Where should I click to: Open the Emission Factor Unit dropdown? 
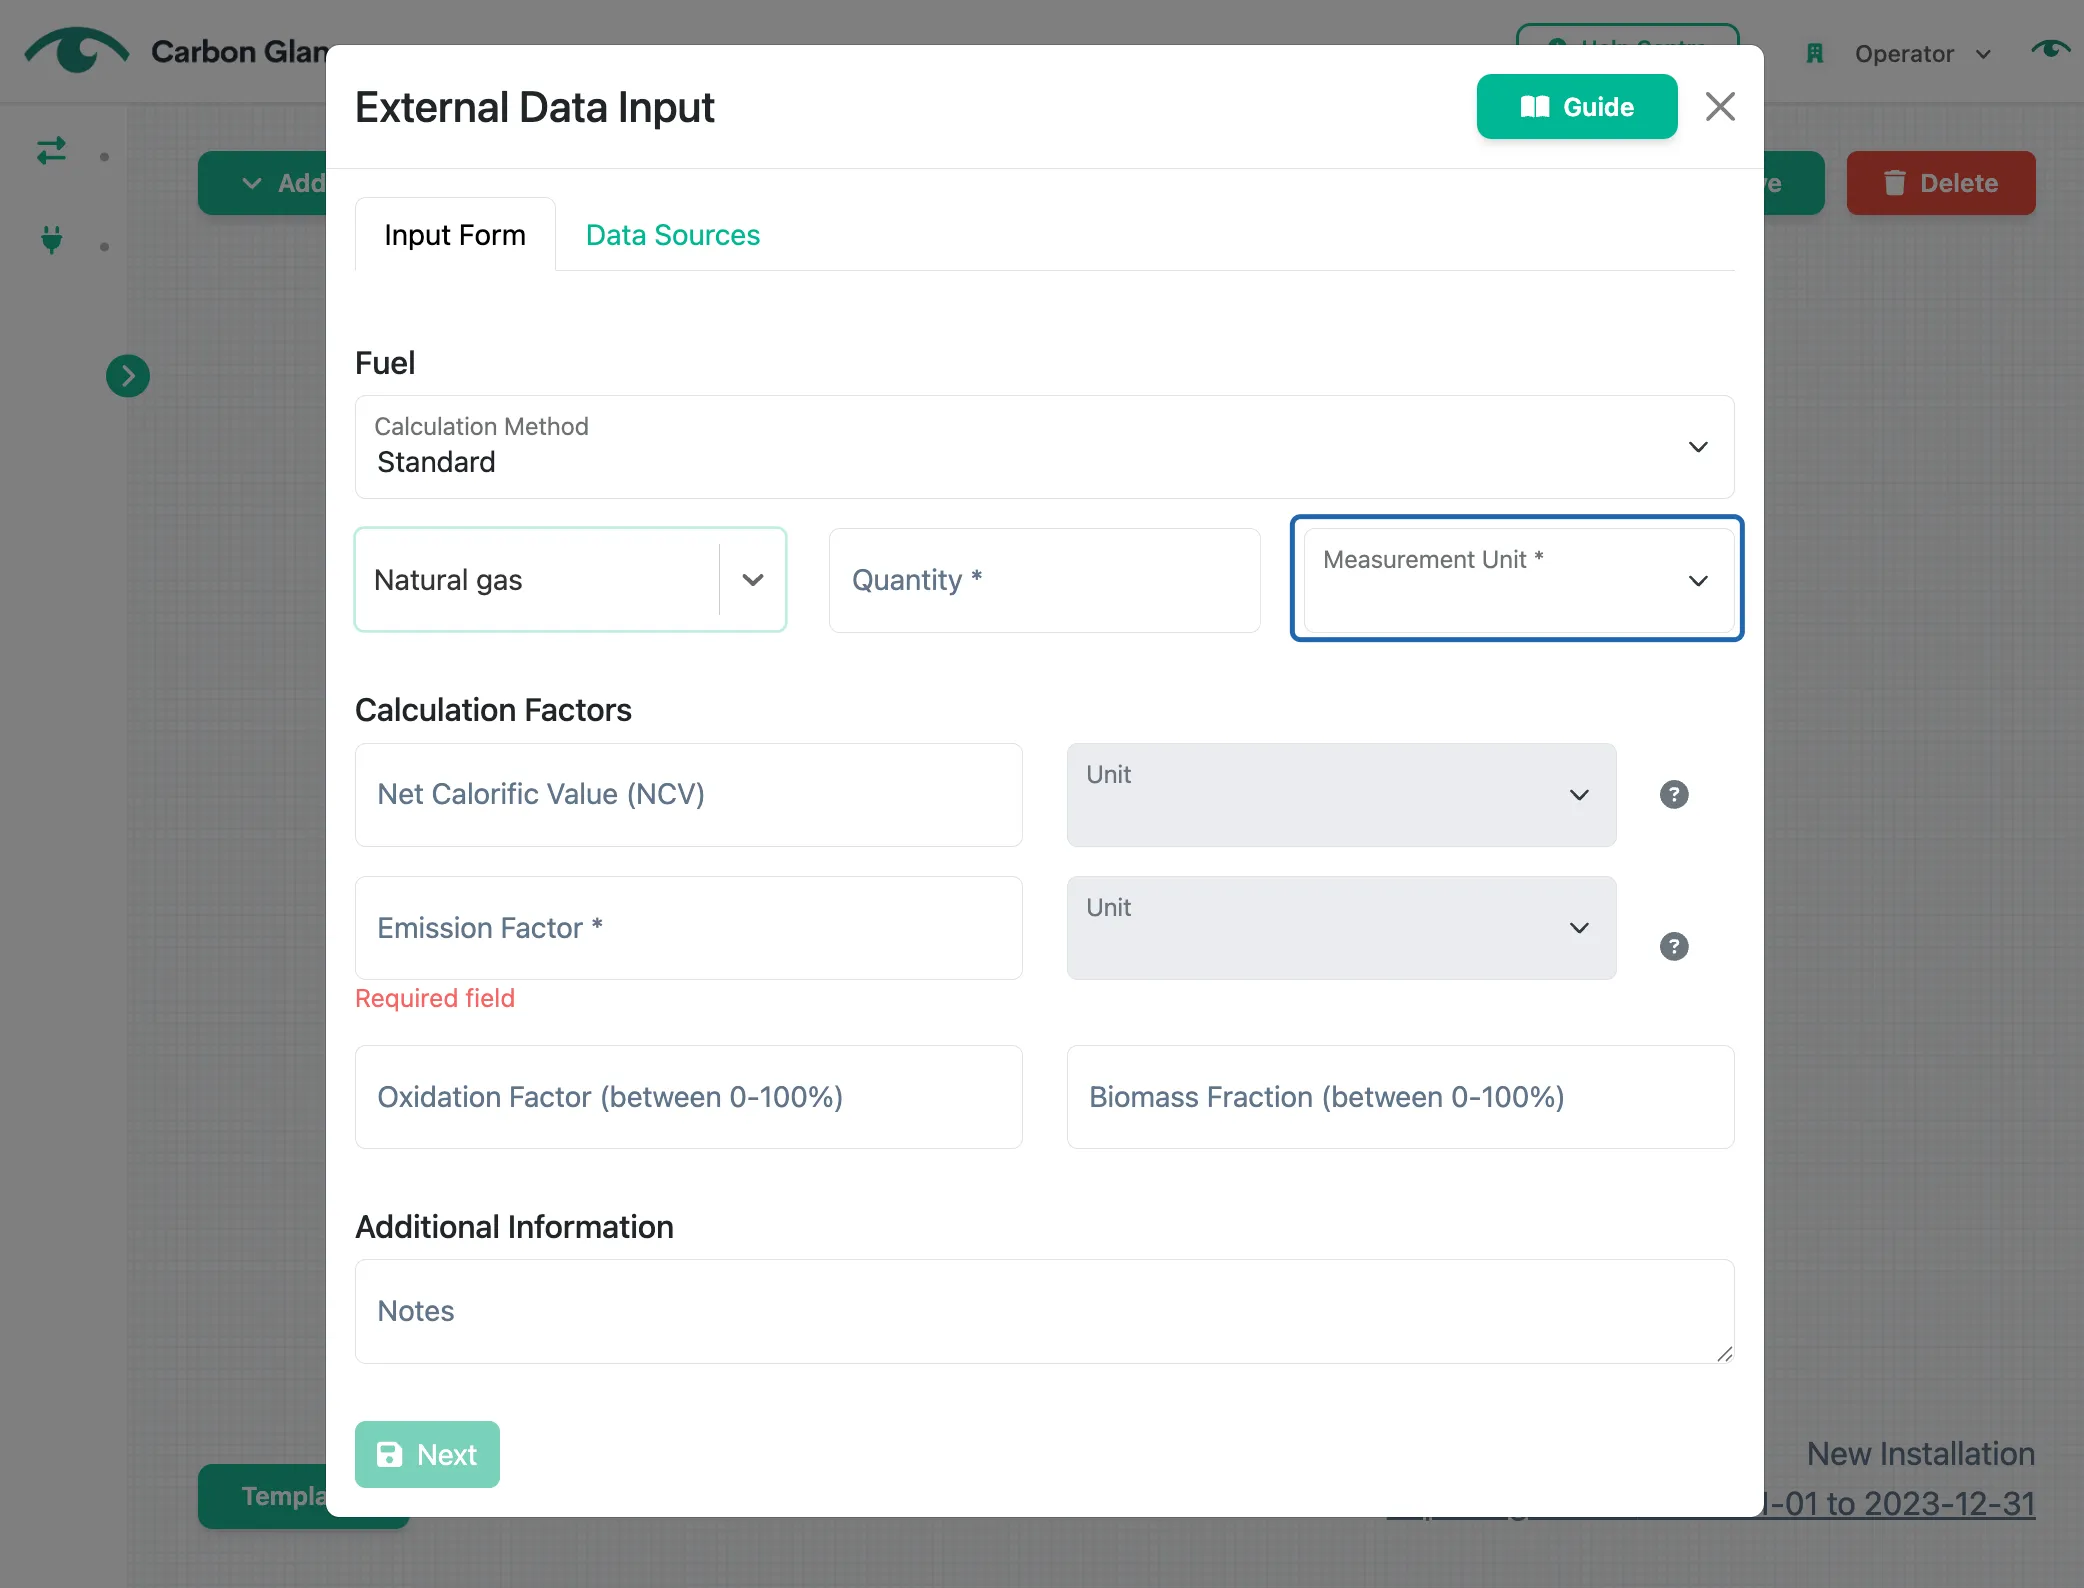[1341, 928]
